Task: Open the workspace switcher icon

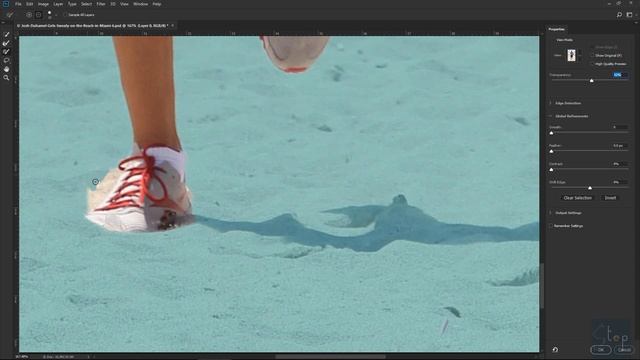Action: pos(629,15)
